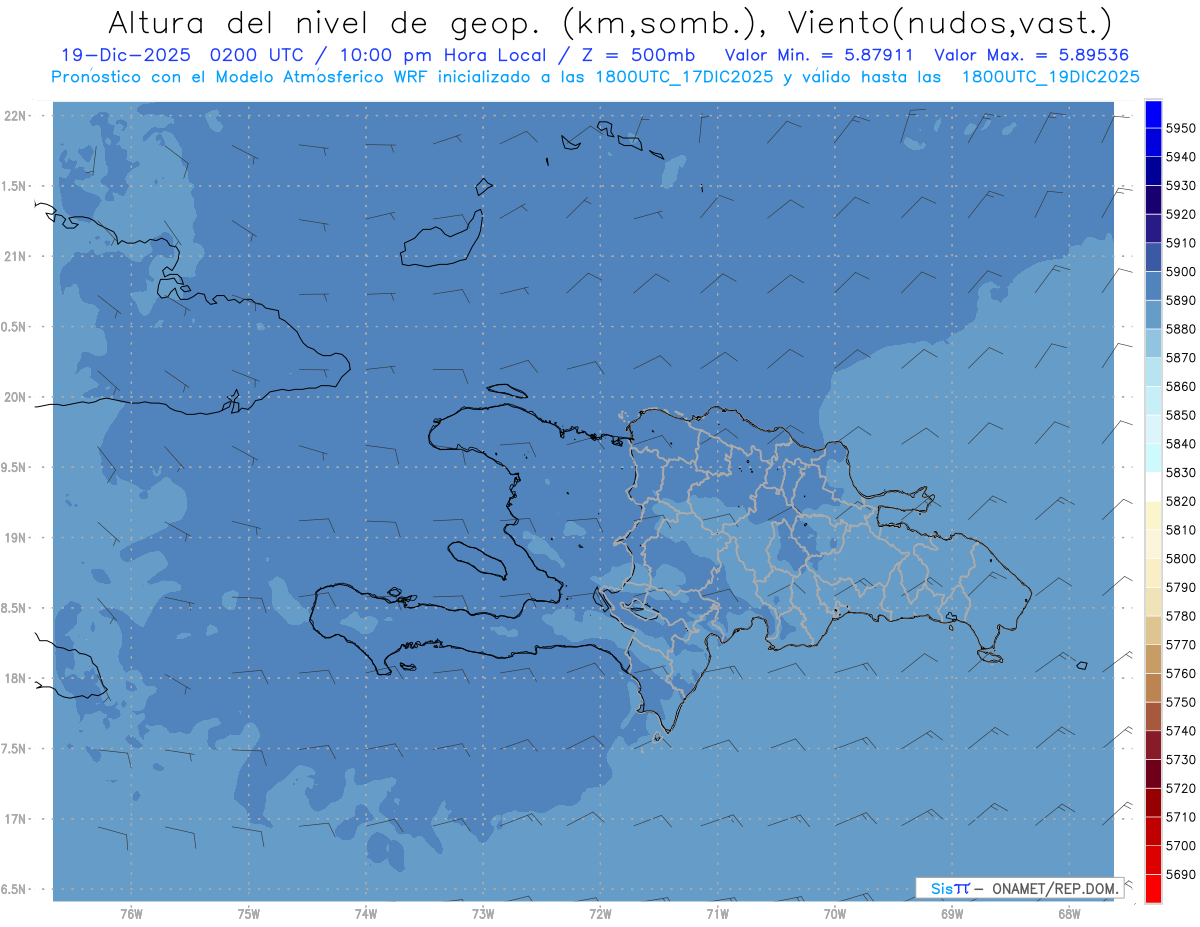Click the 5920 color bar label

(1181, 214)
